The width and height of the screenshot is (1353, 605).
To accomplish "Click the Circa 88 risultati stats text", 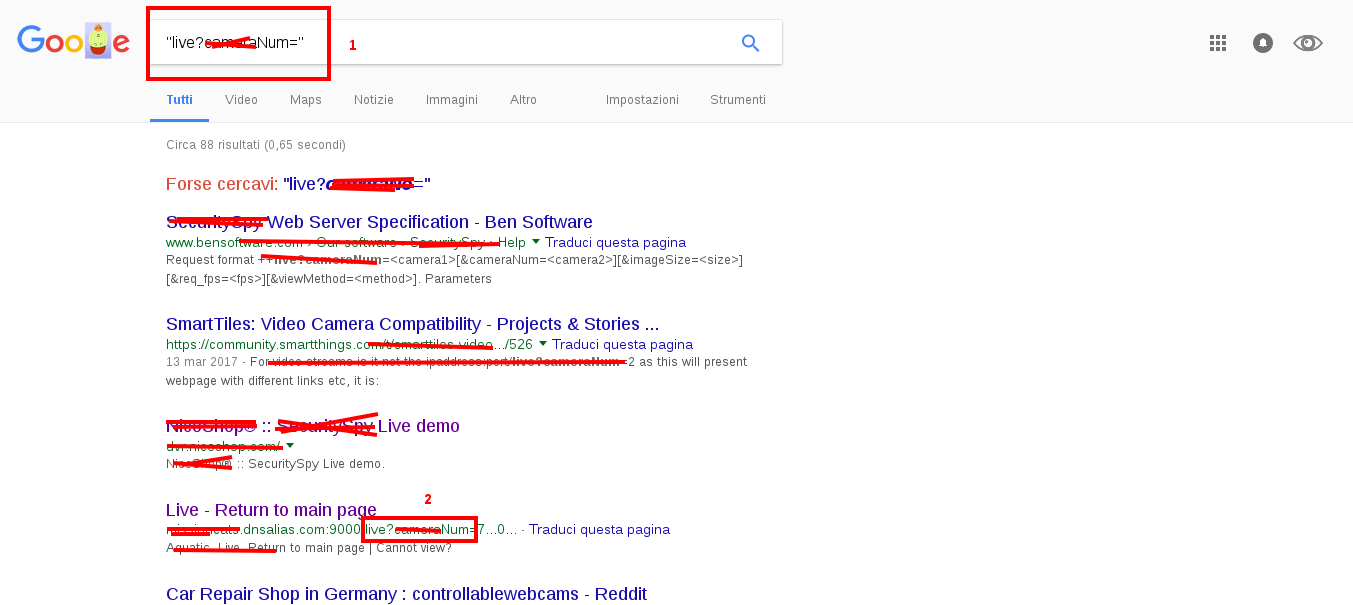I will [256, 145].
